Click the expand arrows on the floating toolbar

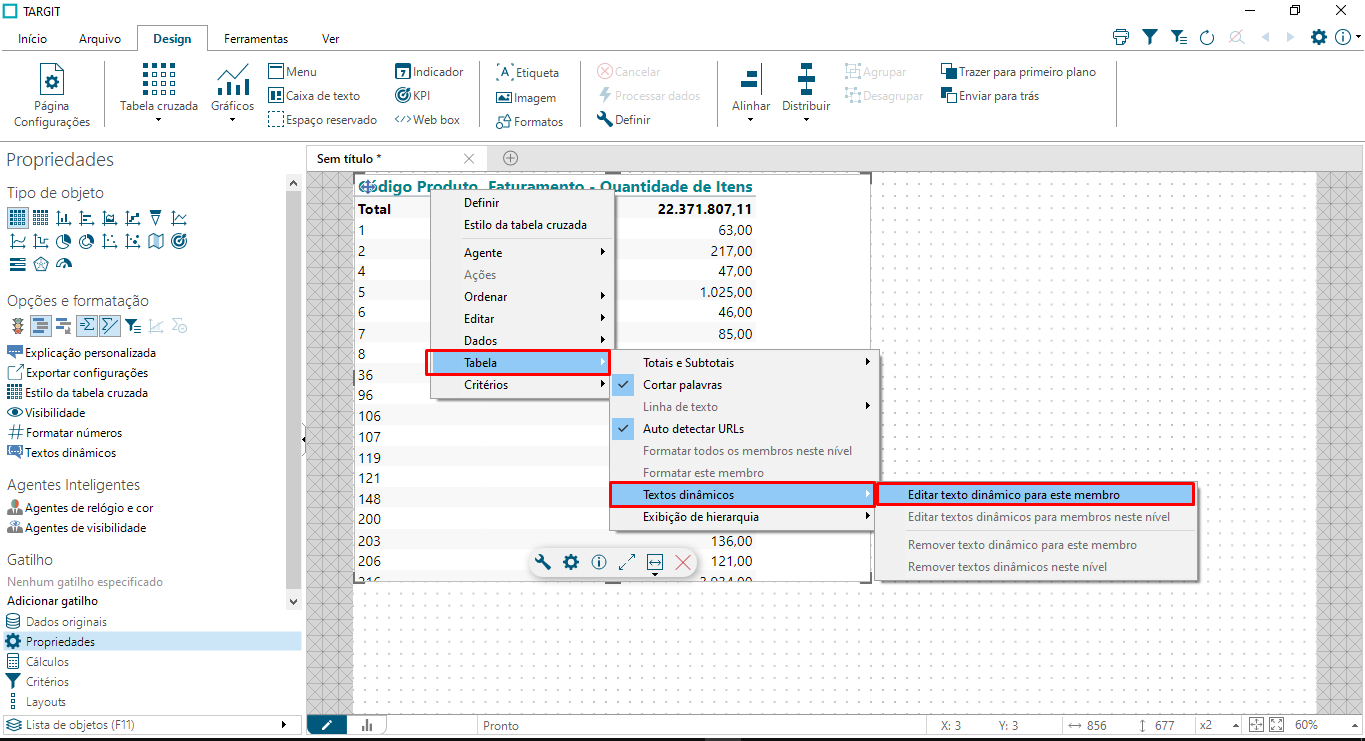627,562
